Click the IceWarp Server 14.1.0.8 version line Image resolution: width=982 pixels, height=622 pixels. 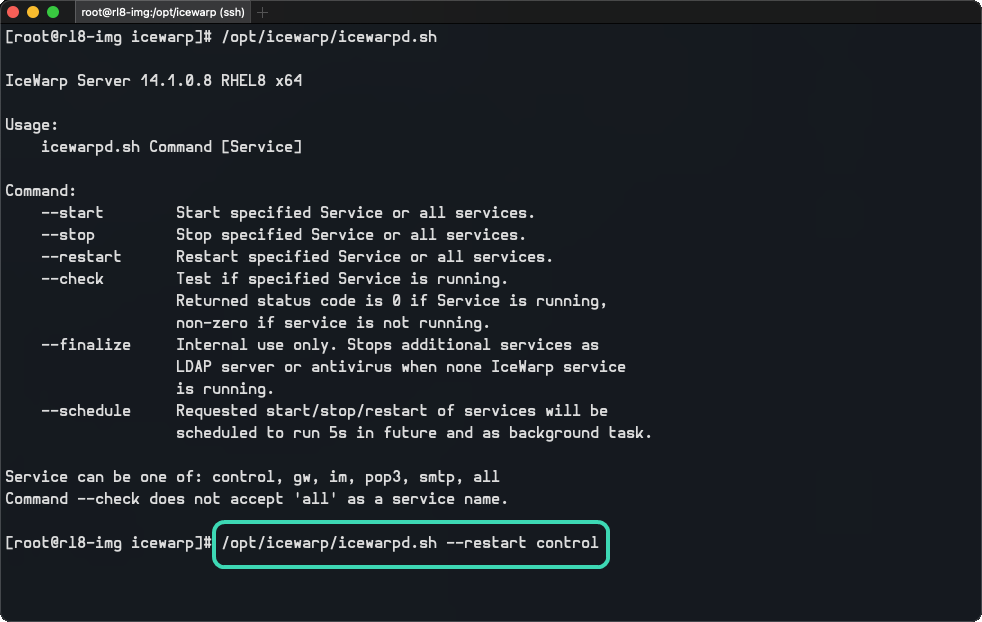(153, 81)
